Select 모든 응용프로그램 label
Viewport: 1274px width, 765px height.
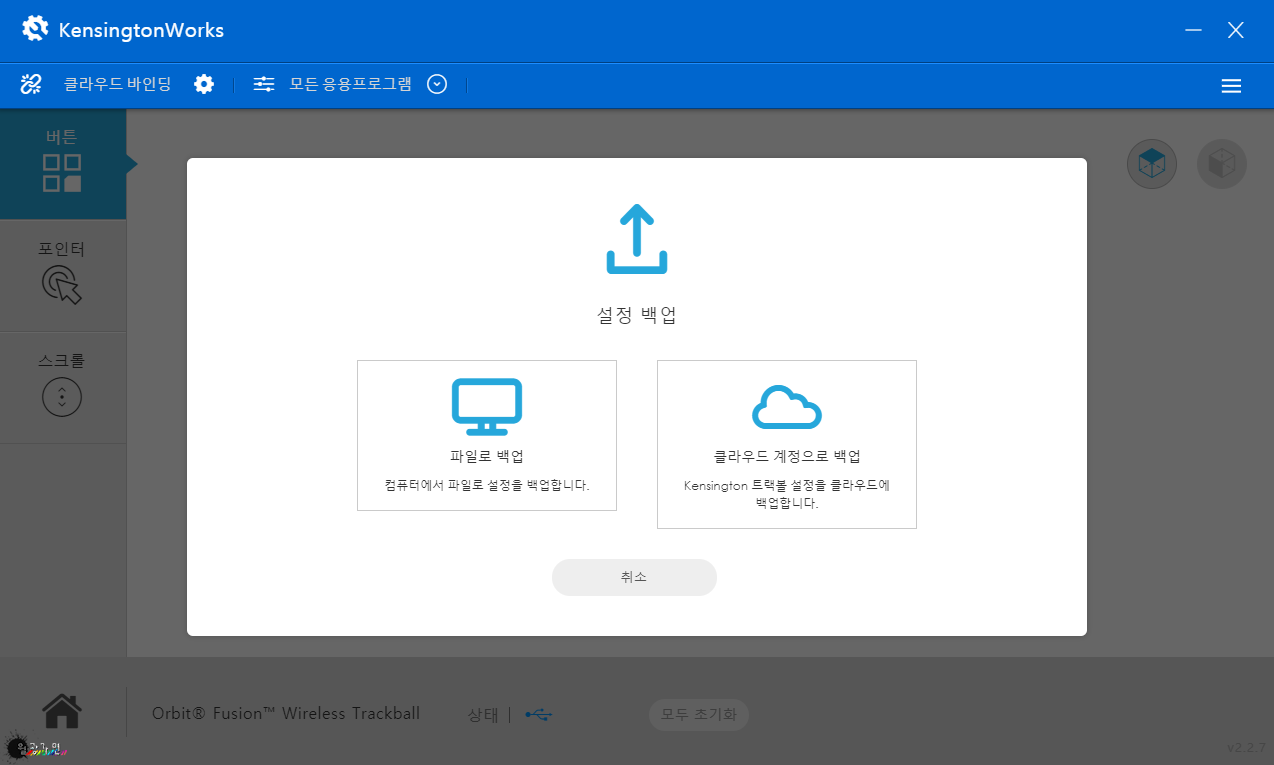coord(350,84)
